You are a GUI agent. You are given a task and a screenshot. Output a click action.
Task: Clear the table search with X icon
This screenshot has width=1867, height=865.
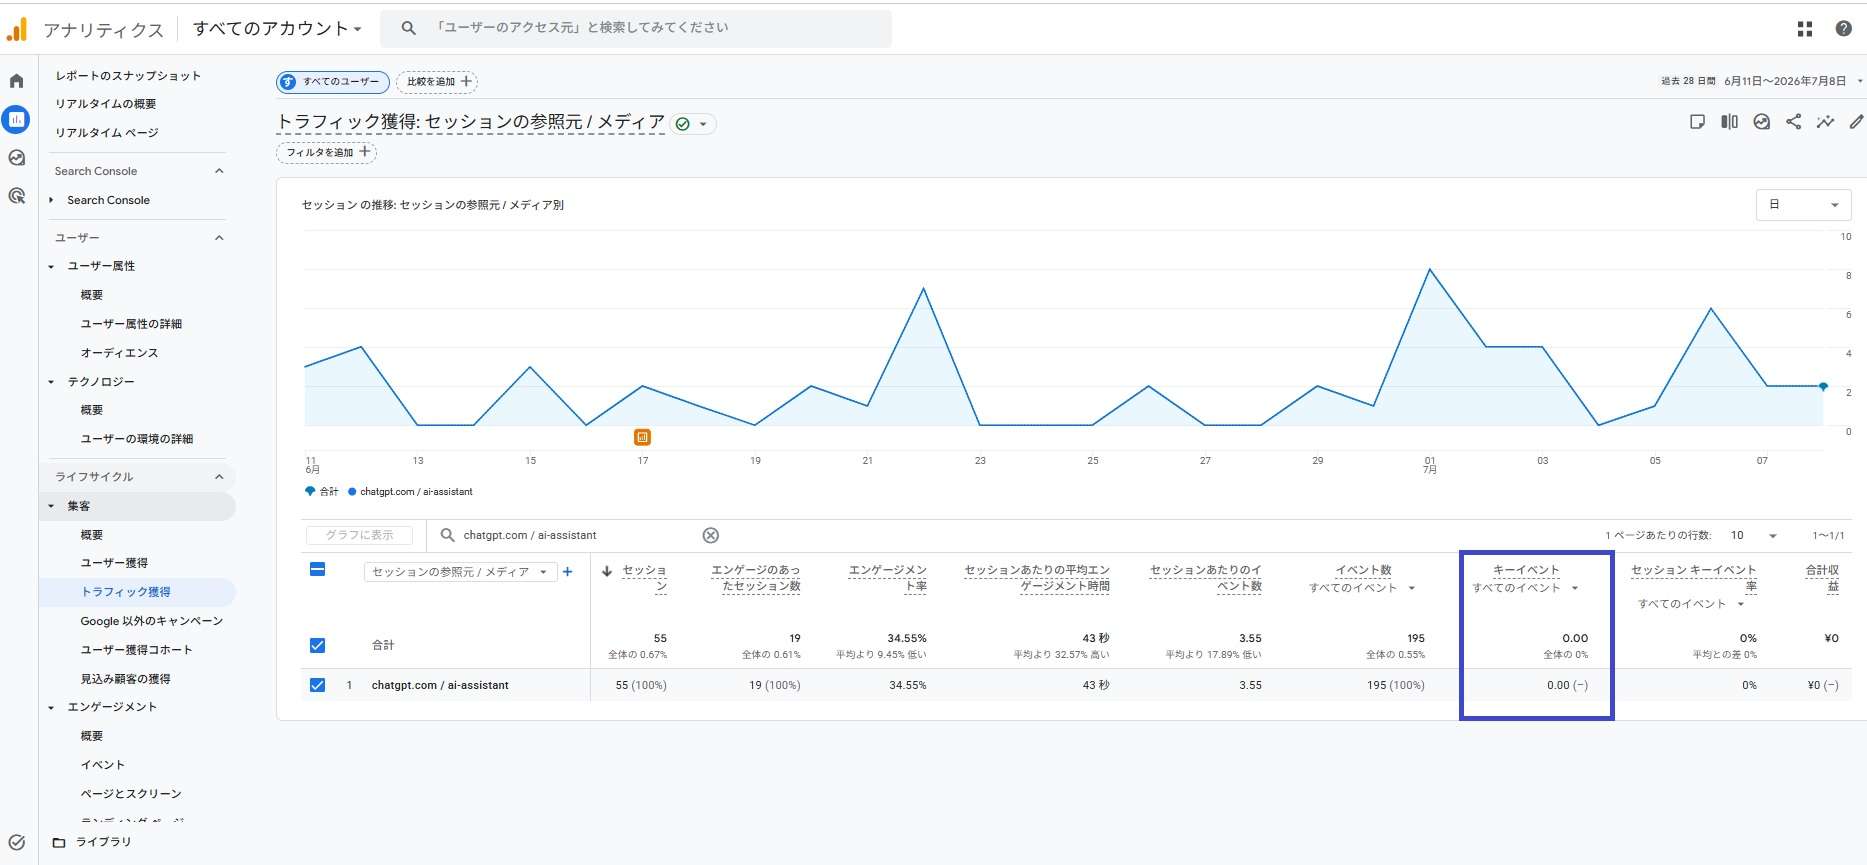[x=710, y=535]
